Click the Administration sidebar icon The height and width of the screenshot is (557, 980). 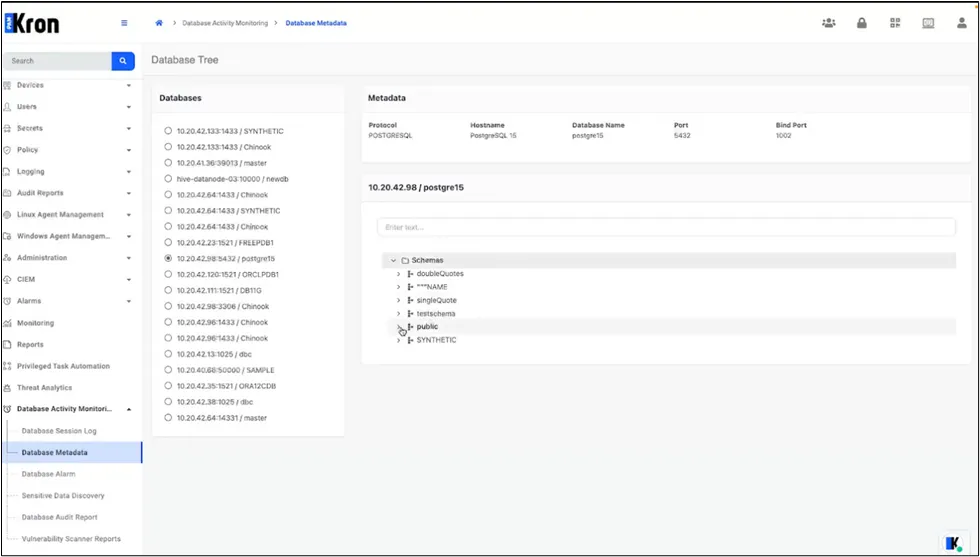click(x=8, y=258)
